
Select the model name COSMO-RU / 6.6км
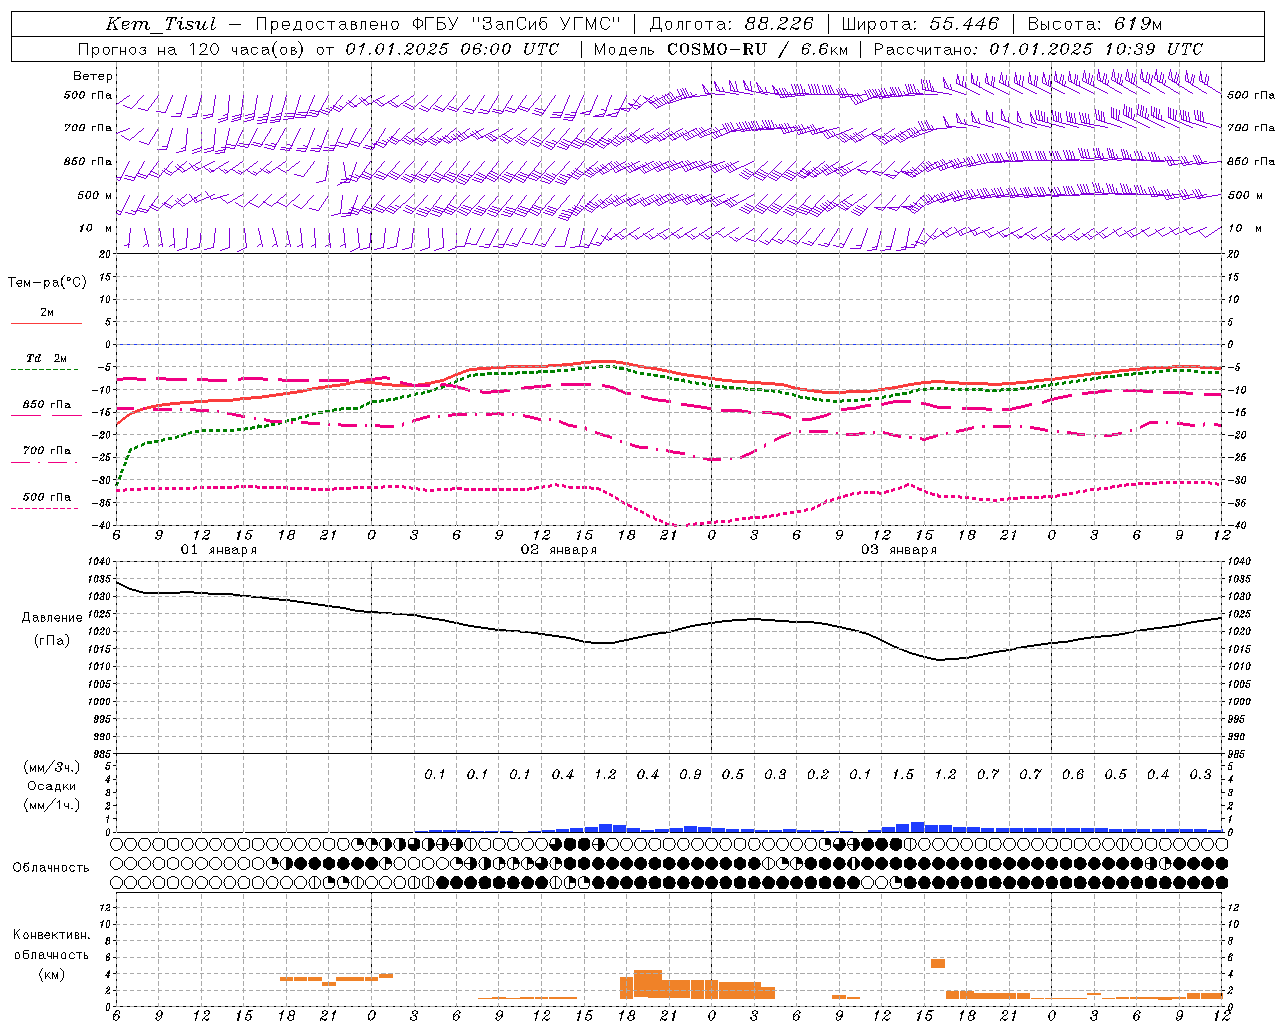point(757,49)
